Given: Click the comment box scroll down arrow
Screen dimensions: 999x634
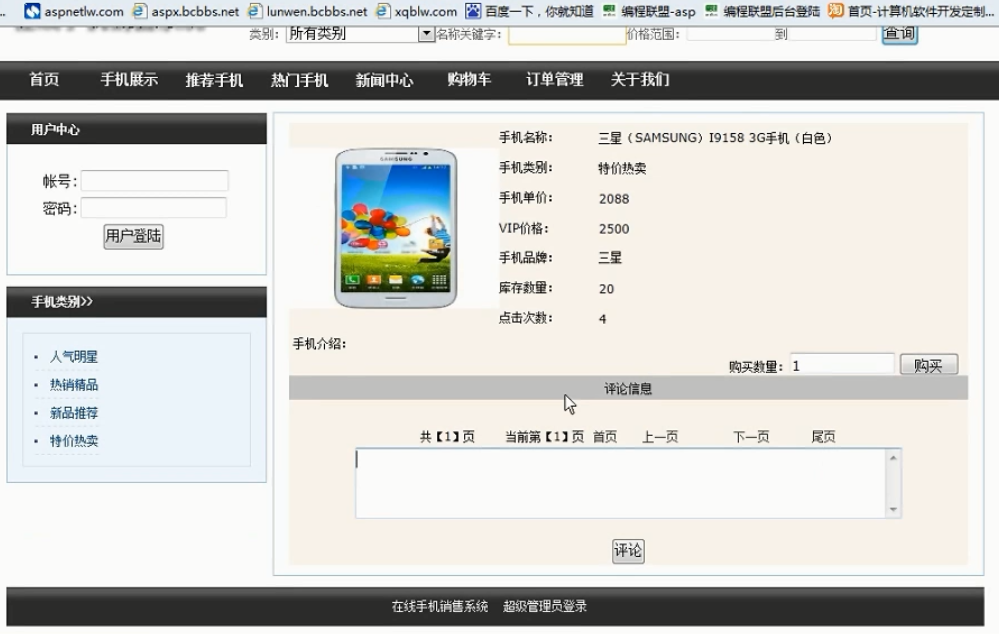Looking at the screenshot, I should coord(893,508).
